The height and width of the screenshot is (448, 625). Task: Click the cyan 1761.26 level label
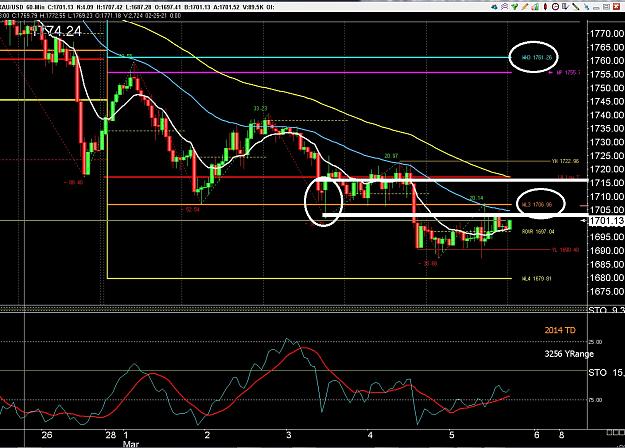[x=537, y=57]
